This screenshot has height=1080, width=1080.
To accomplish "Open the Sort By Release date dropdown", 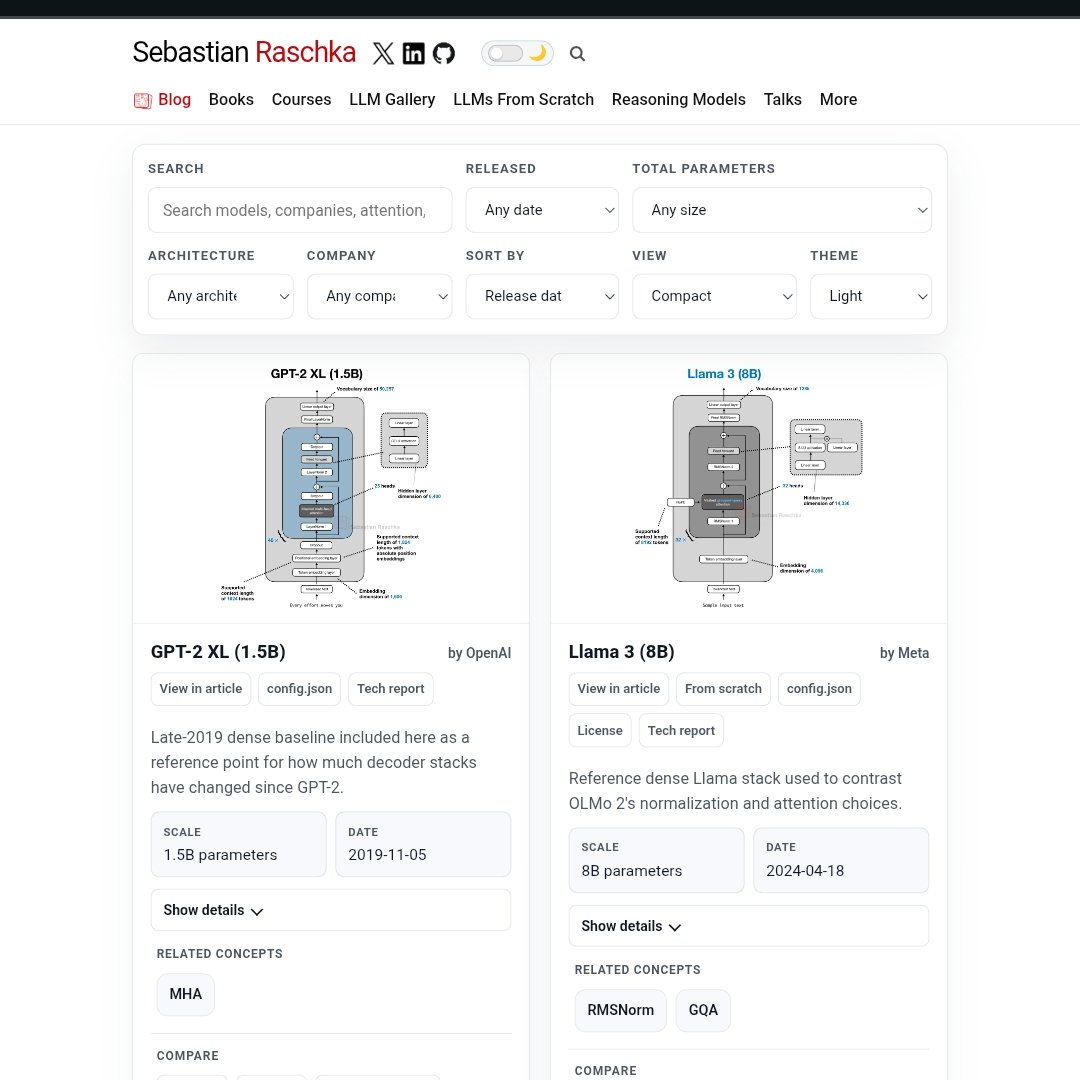I will [542, 296].
